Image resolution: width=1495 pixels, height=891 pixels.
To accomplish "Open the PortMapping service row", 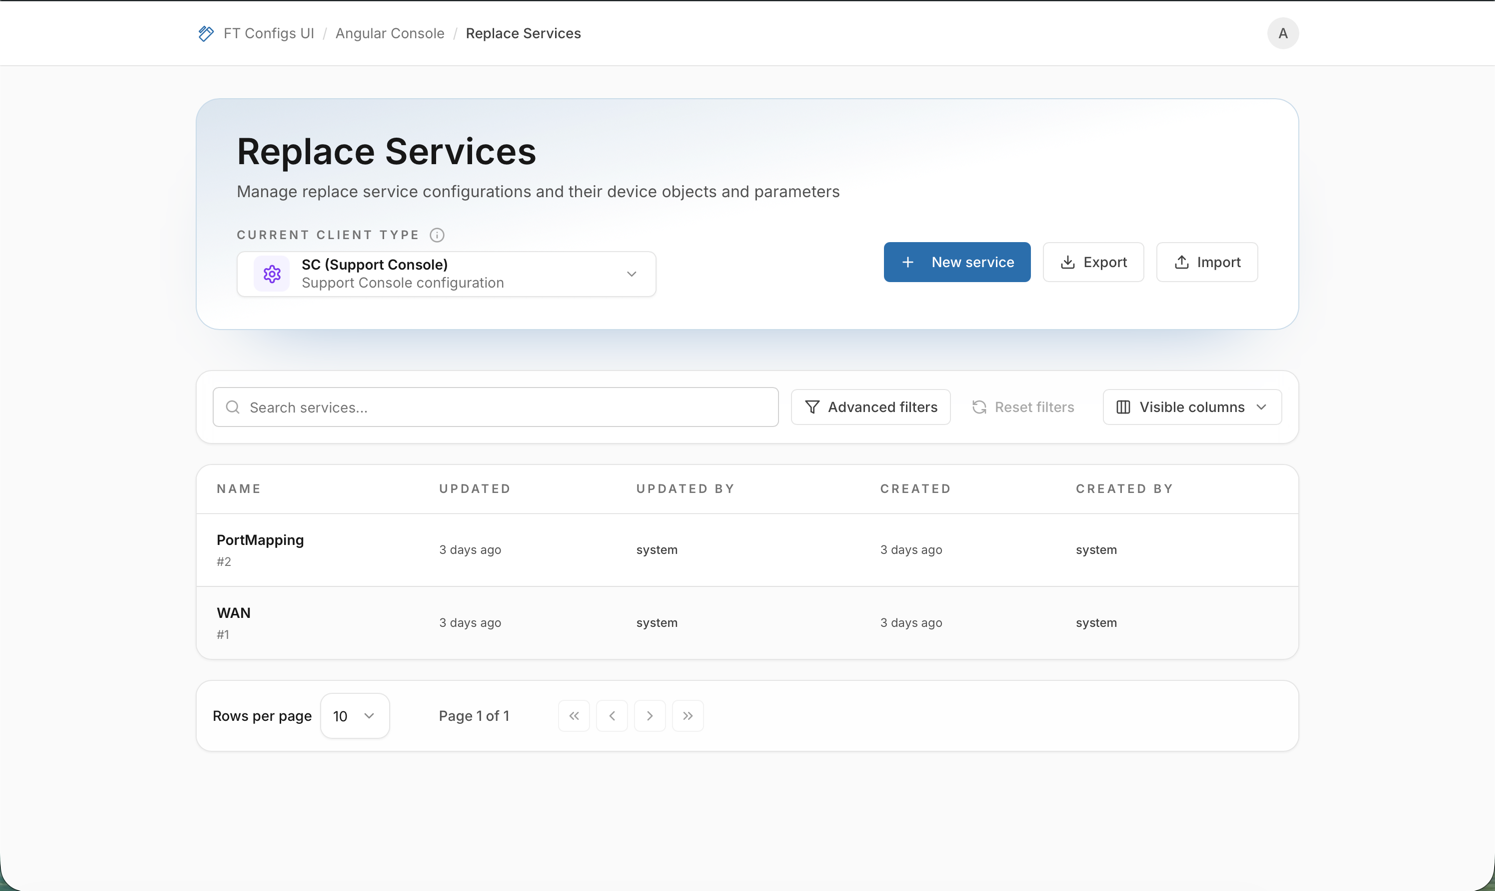I will tap(747, 550).
